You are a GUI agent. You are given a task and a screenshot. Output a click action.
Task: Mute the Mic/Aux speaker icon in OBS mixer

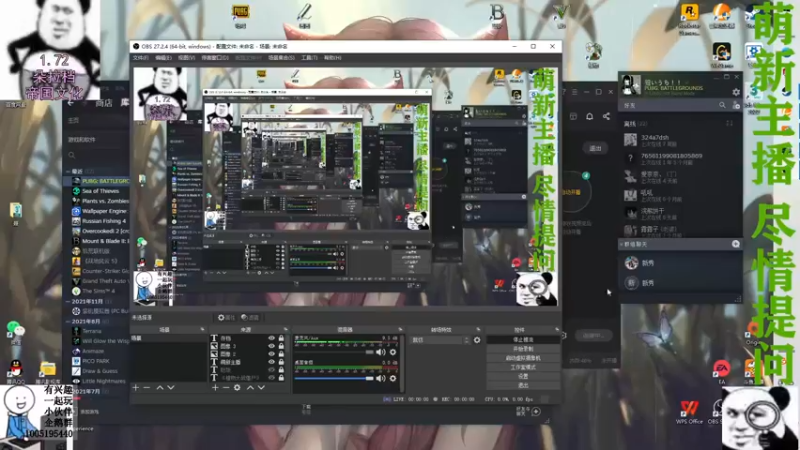(x=381, y=352)
